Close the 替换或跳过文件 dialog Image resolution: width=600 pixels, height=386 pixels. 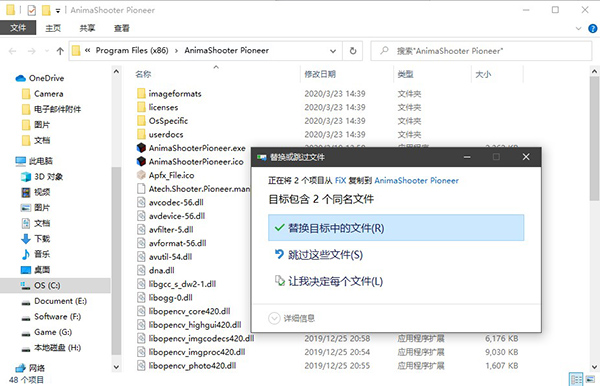pos(526,157)
